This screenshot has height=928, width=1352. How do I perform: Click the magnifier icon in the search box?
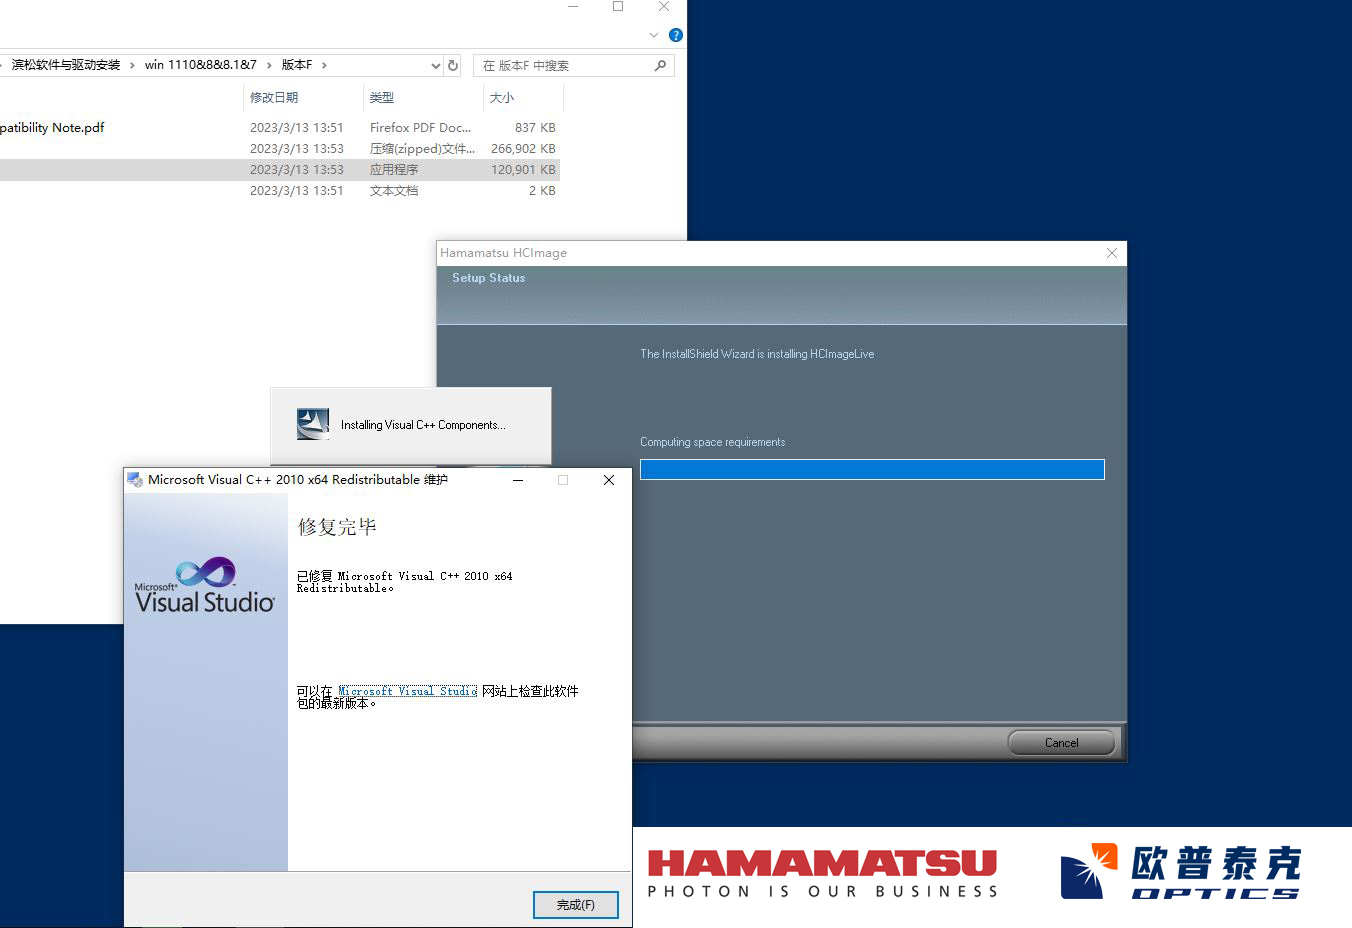tap(660, 65)
